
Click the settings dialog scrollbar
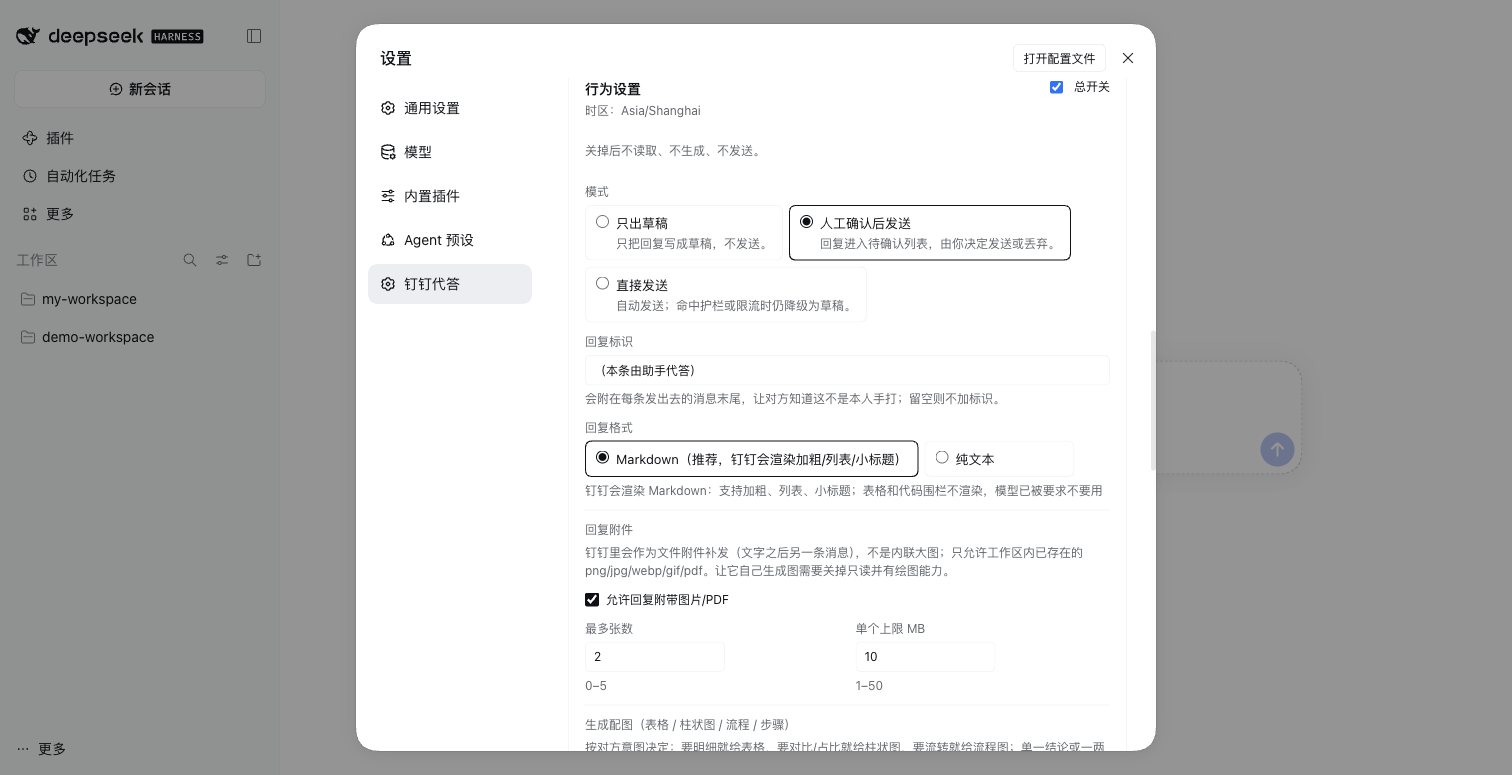point(1152,400)
